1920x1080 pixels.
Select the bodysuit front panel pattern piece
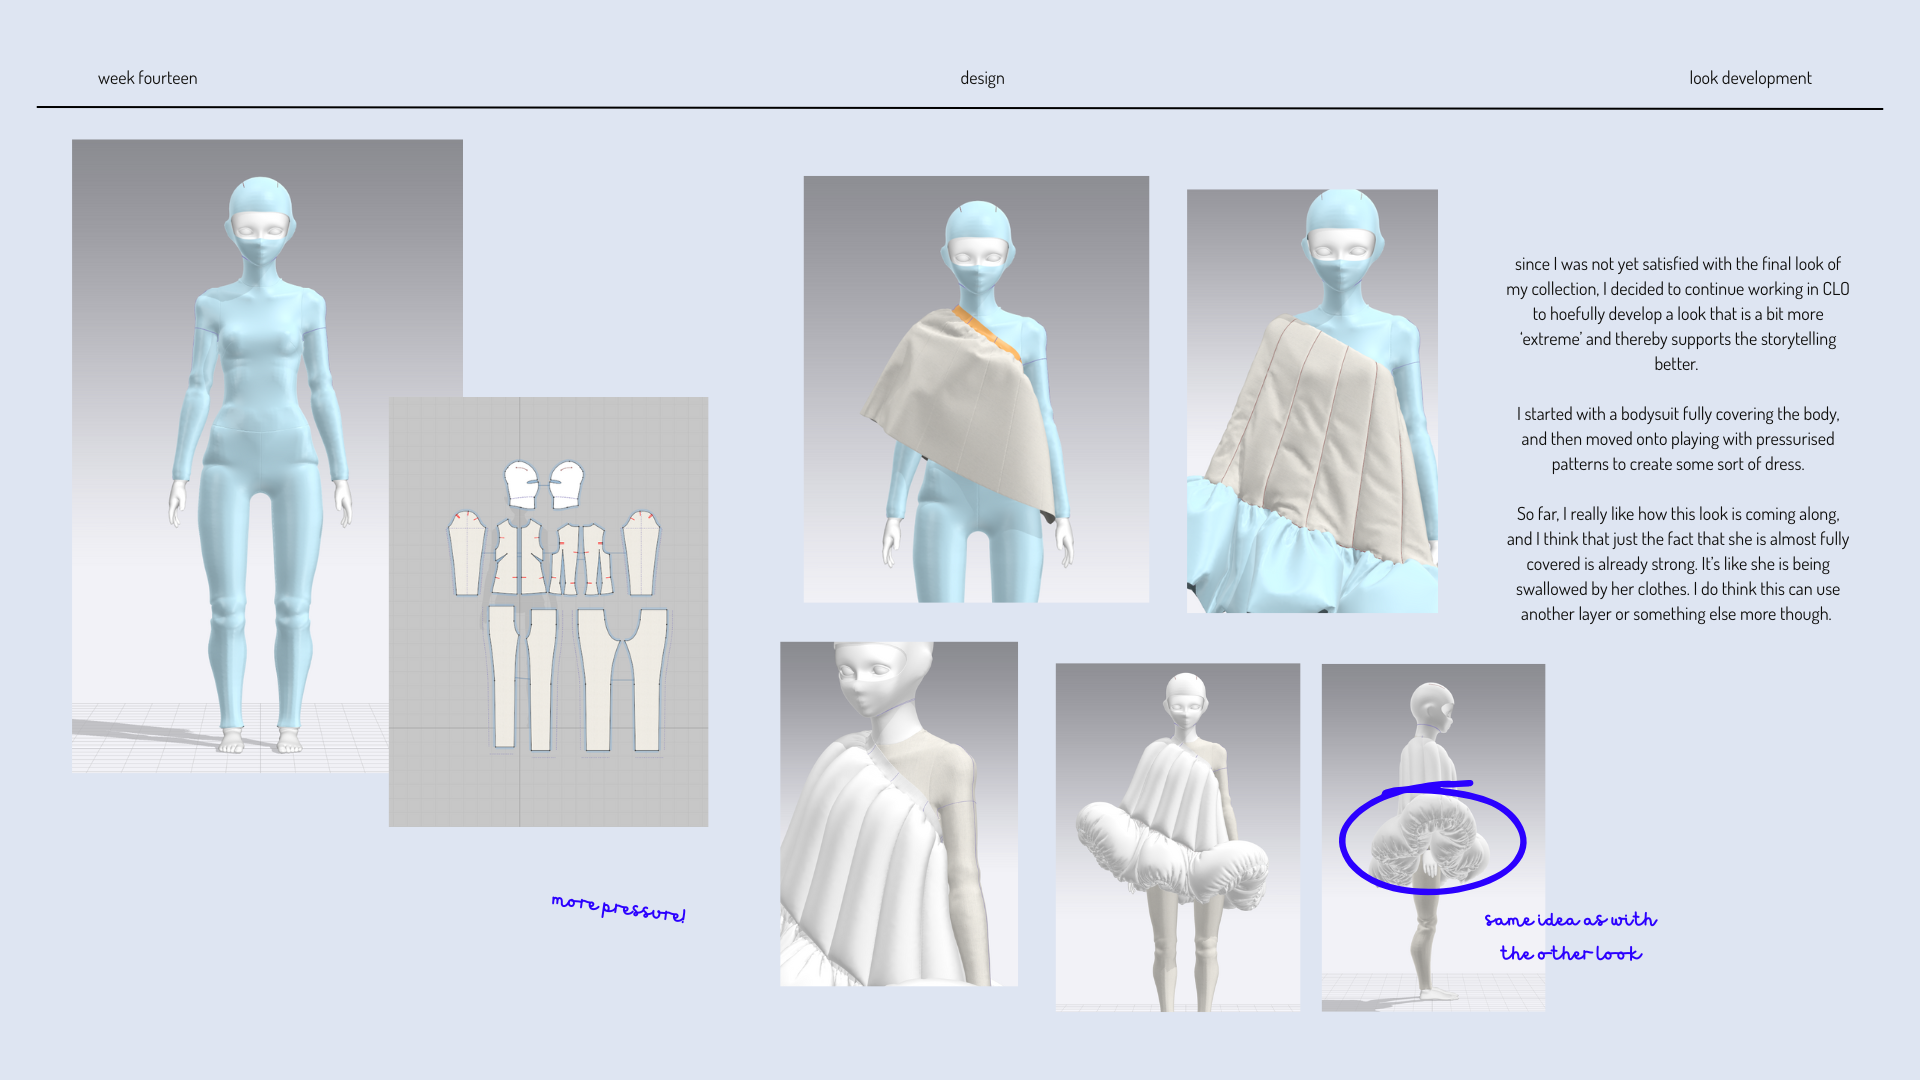pos(517,555)
